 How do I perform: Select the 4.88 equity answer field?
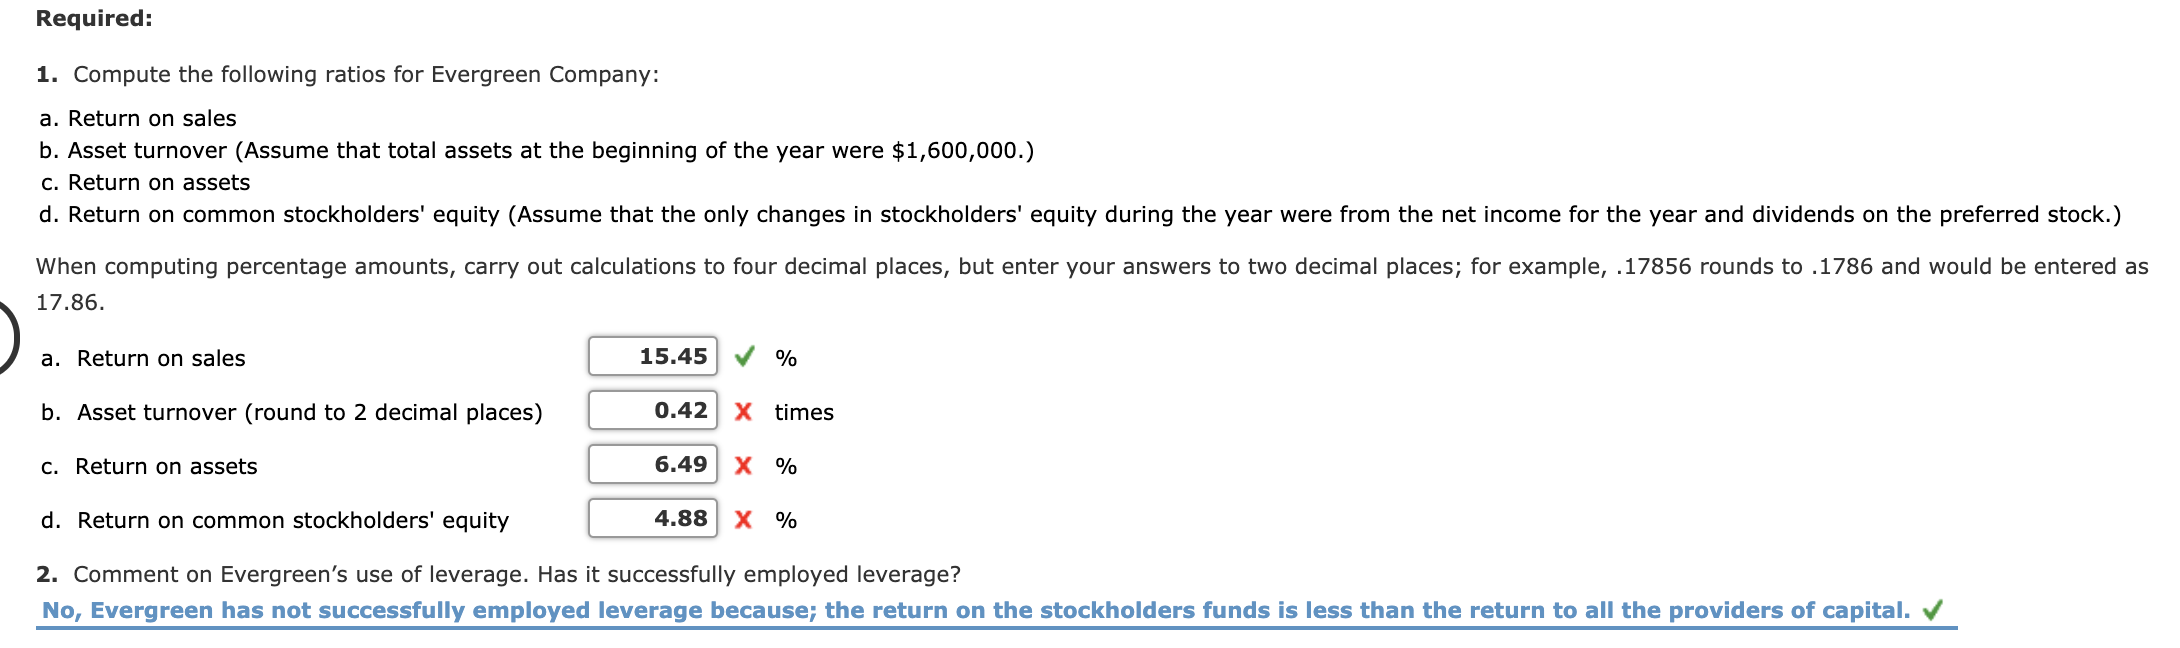click(x=653, y=517)
